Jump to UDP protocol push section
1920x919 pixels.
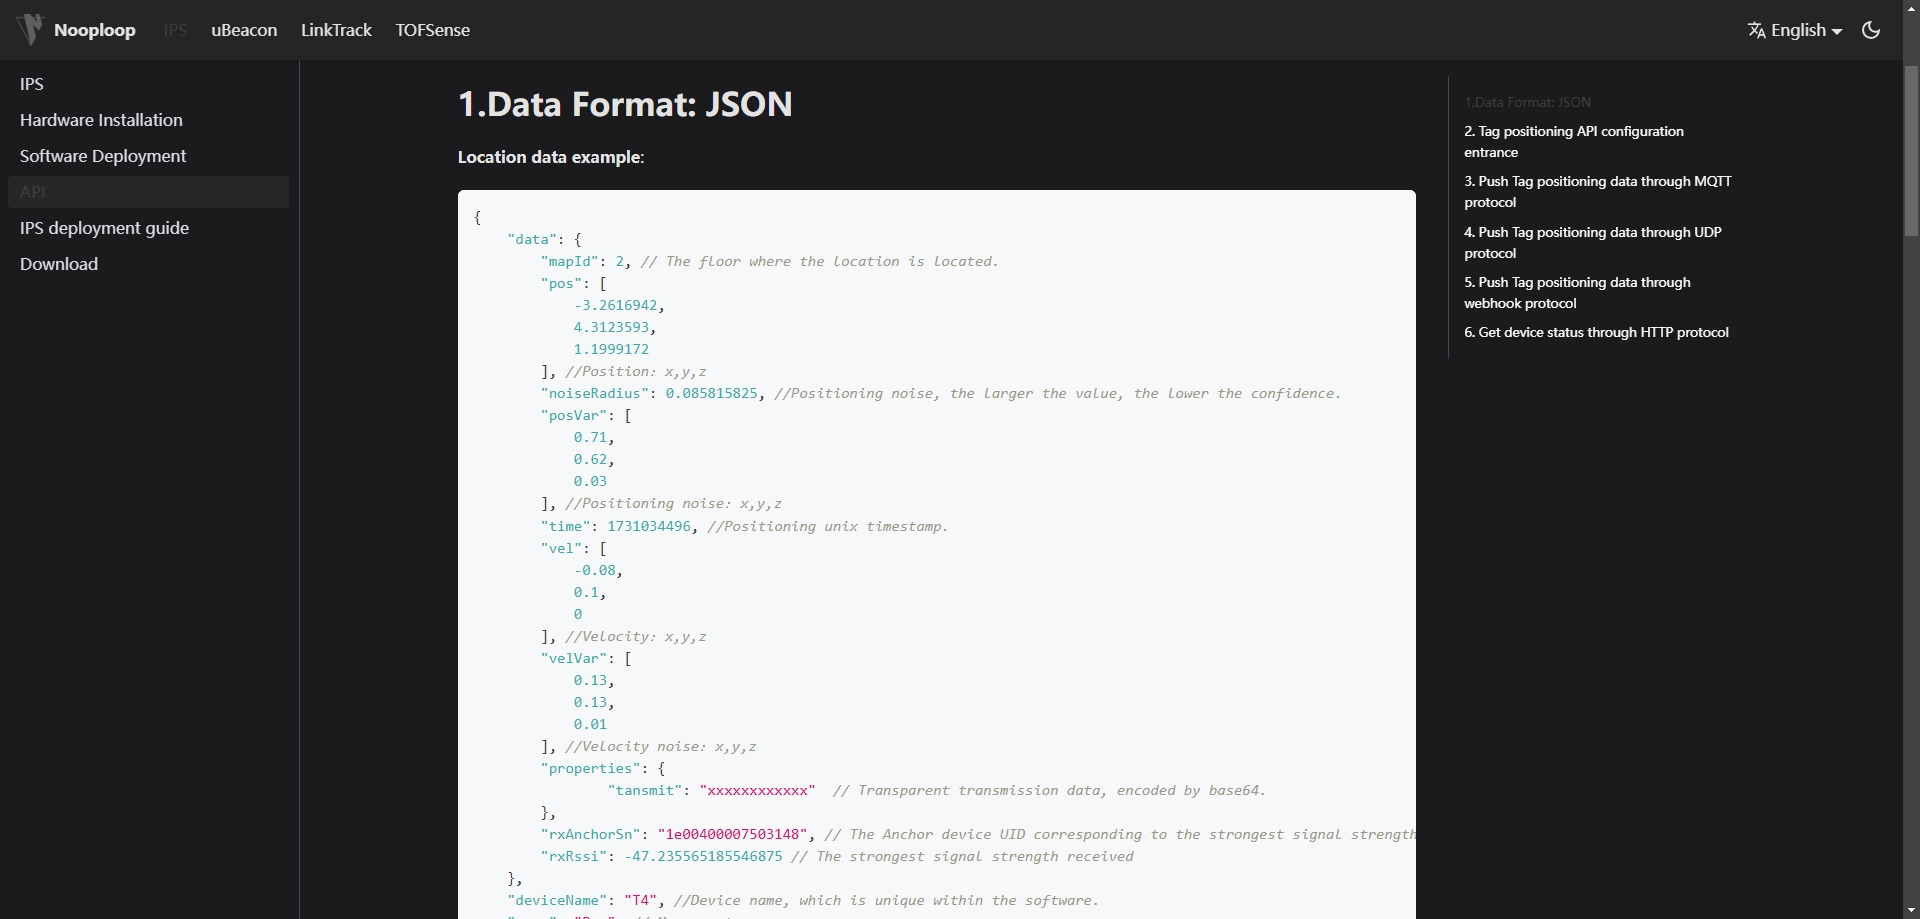1592,243
